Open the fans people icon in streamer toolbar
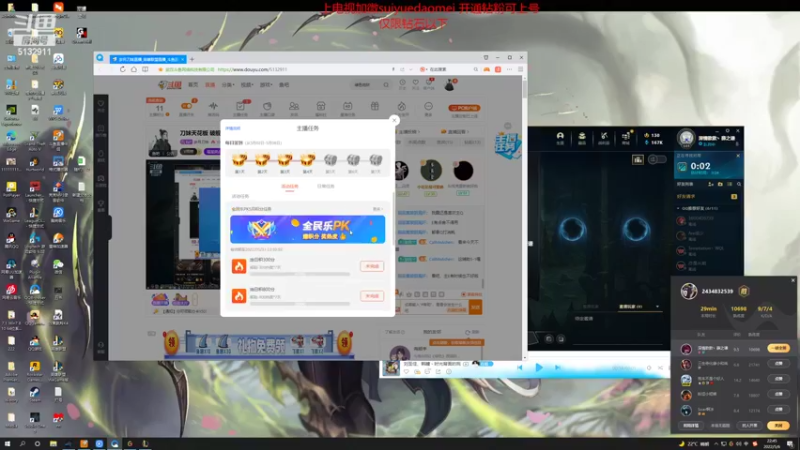800x450 pixels. [x=294, y=106]
